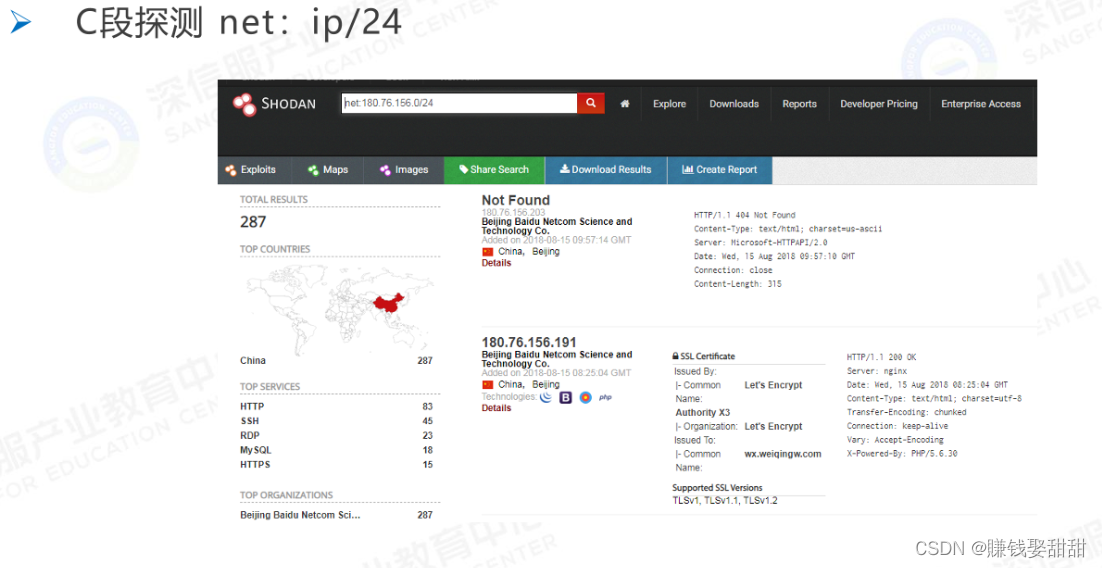
Task: Click the world map with China highlighted
Action: click(x=340, y=308)
